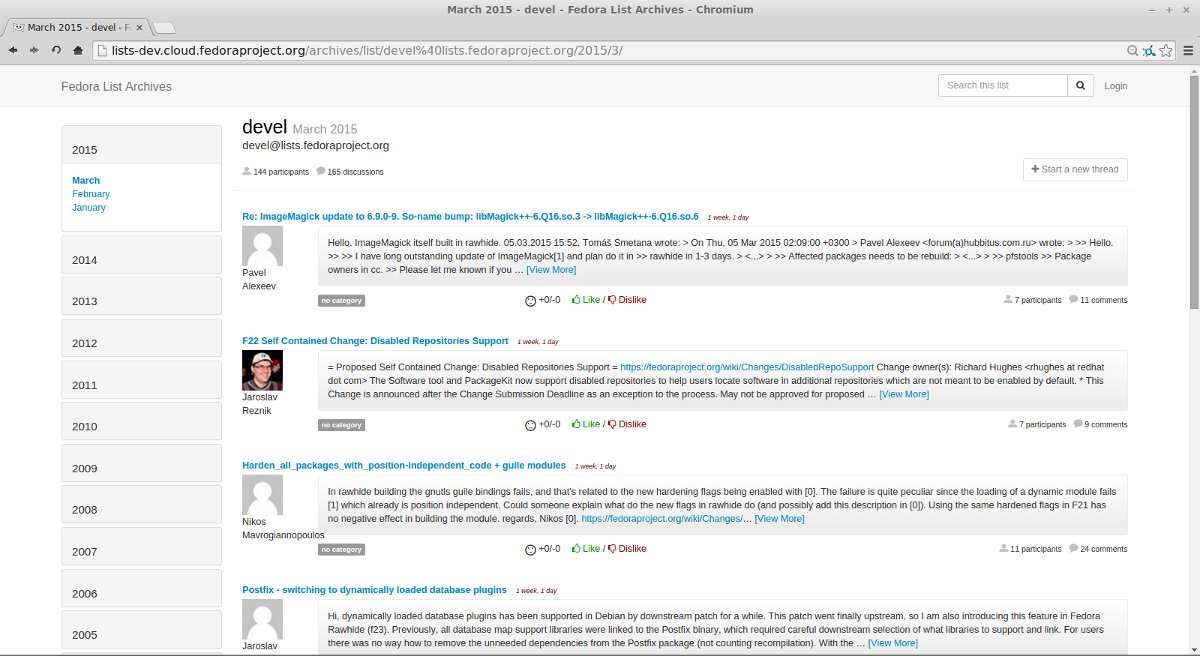The width and height of the screenshot is (1200, 656).
Task: Go to browser home page icon
Action: tap(80, 50)
